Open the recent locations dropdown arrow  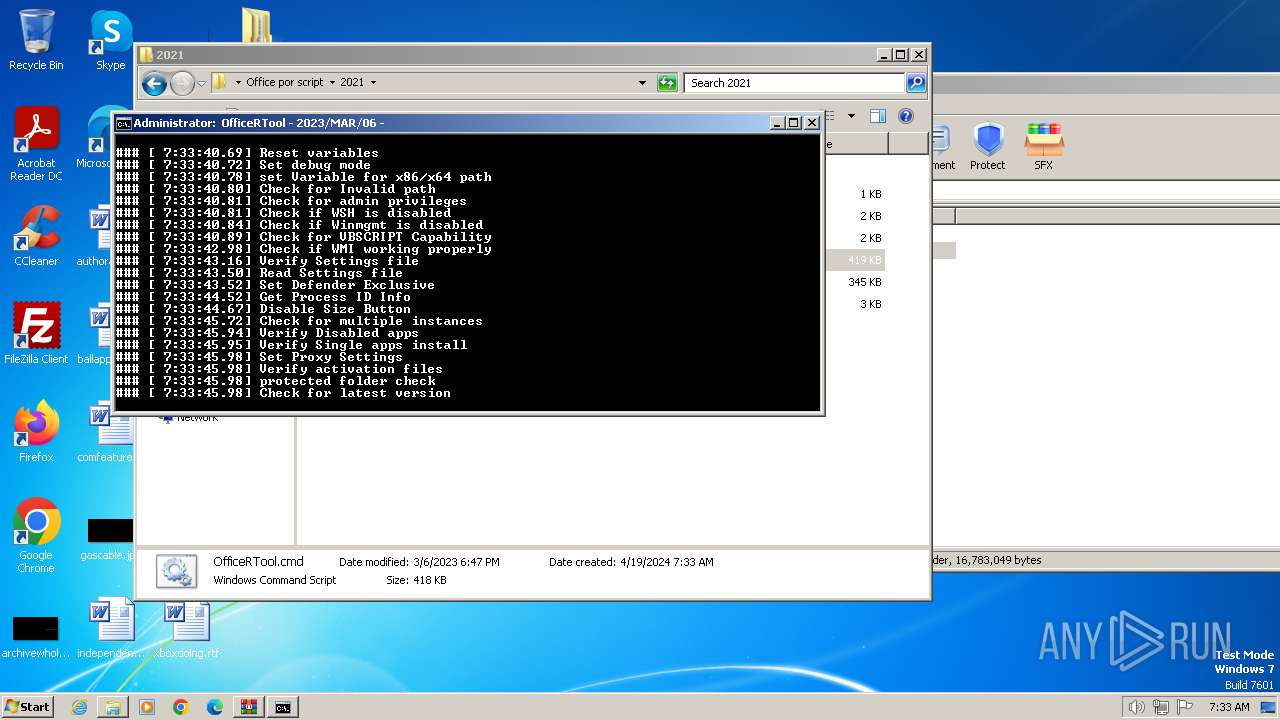(201, 83)
